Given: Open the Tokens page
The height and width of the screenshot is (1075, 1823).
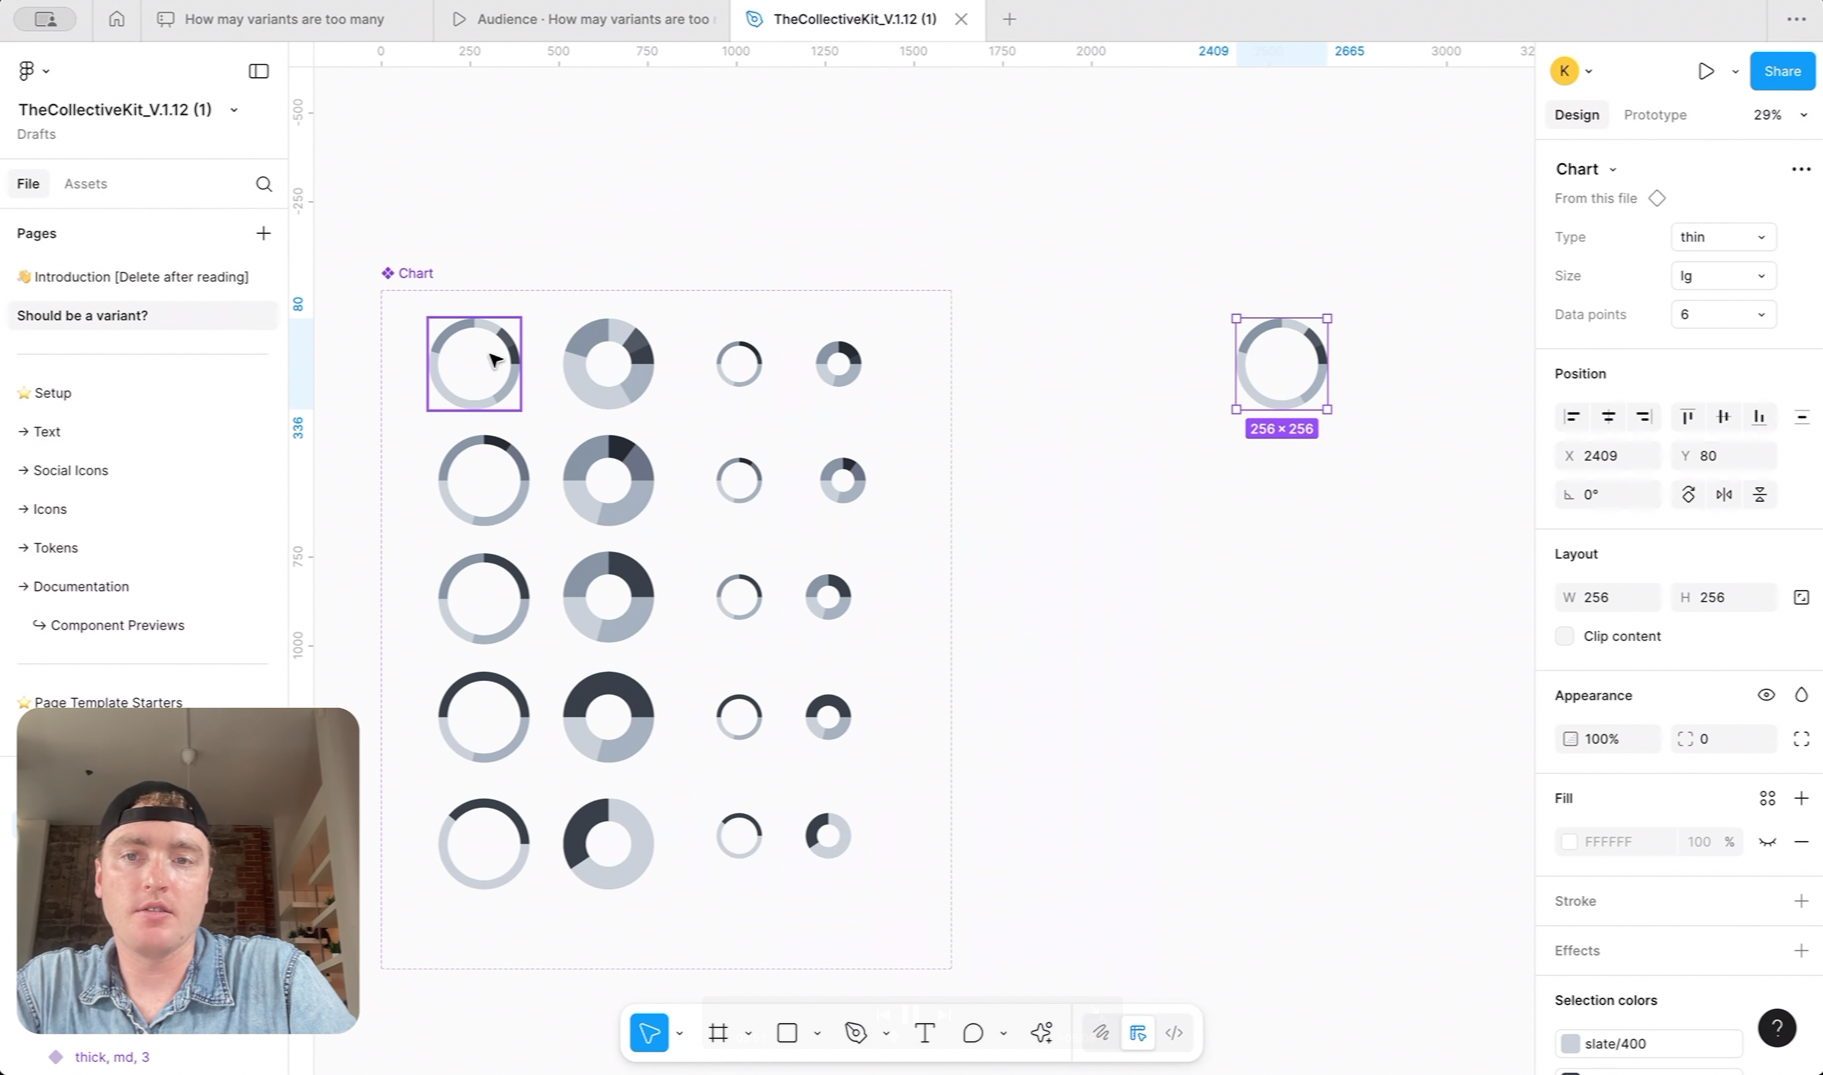Looking at the screenshot, I should 55,548.
